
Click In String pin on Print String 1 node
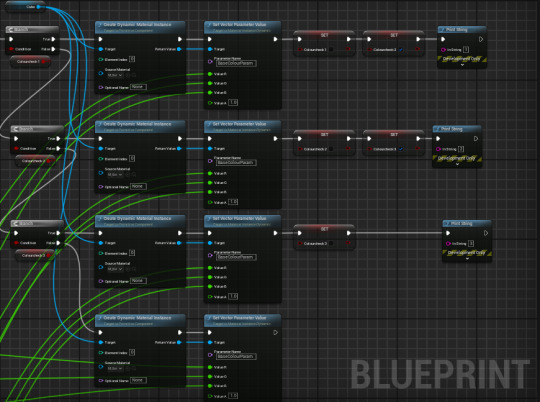pyautogui.click(x=443, y=50)
